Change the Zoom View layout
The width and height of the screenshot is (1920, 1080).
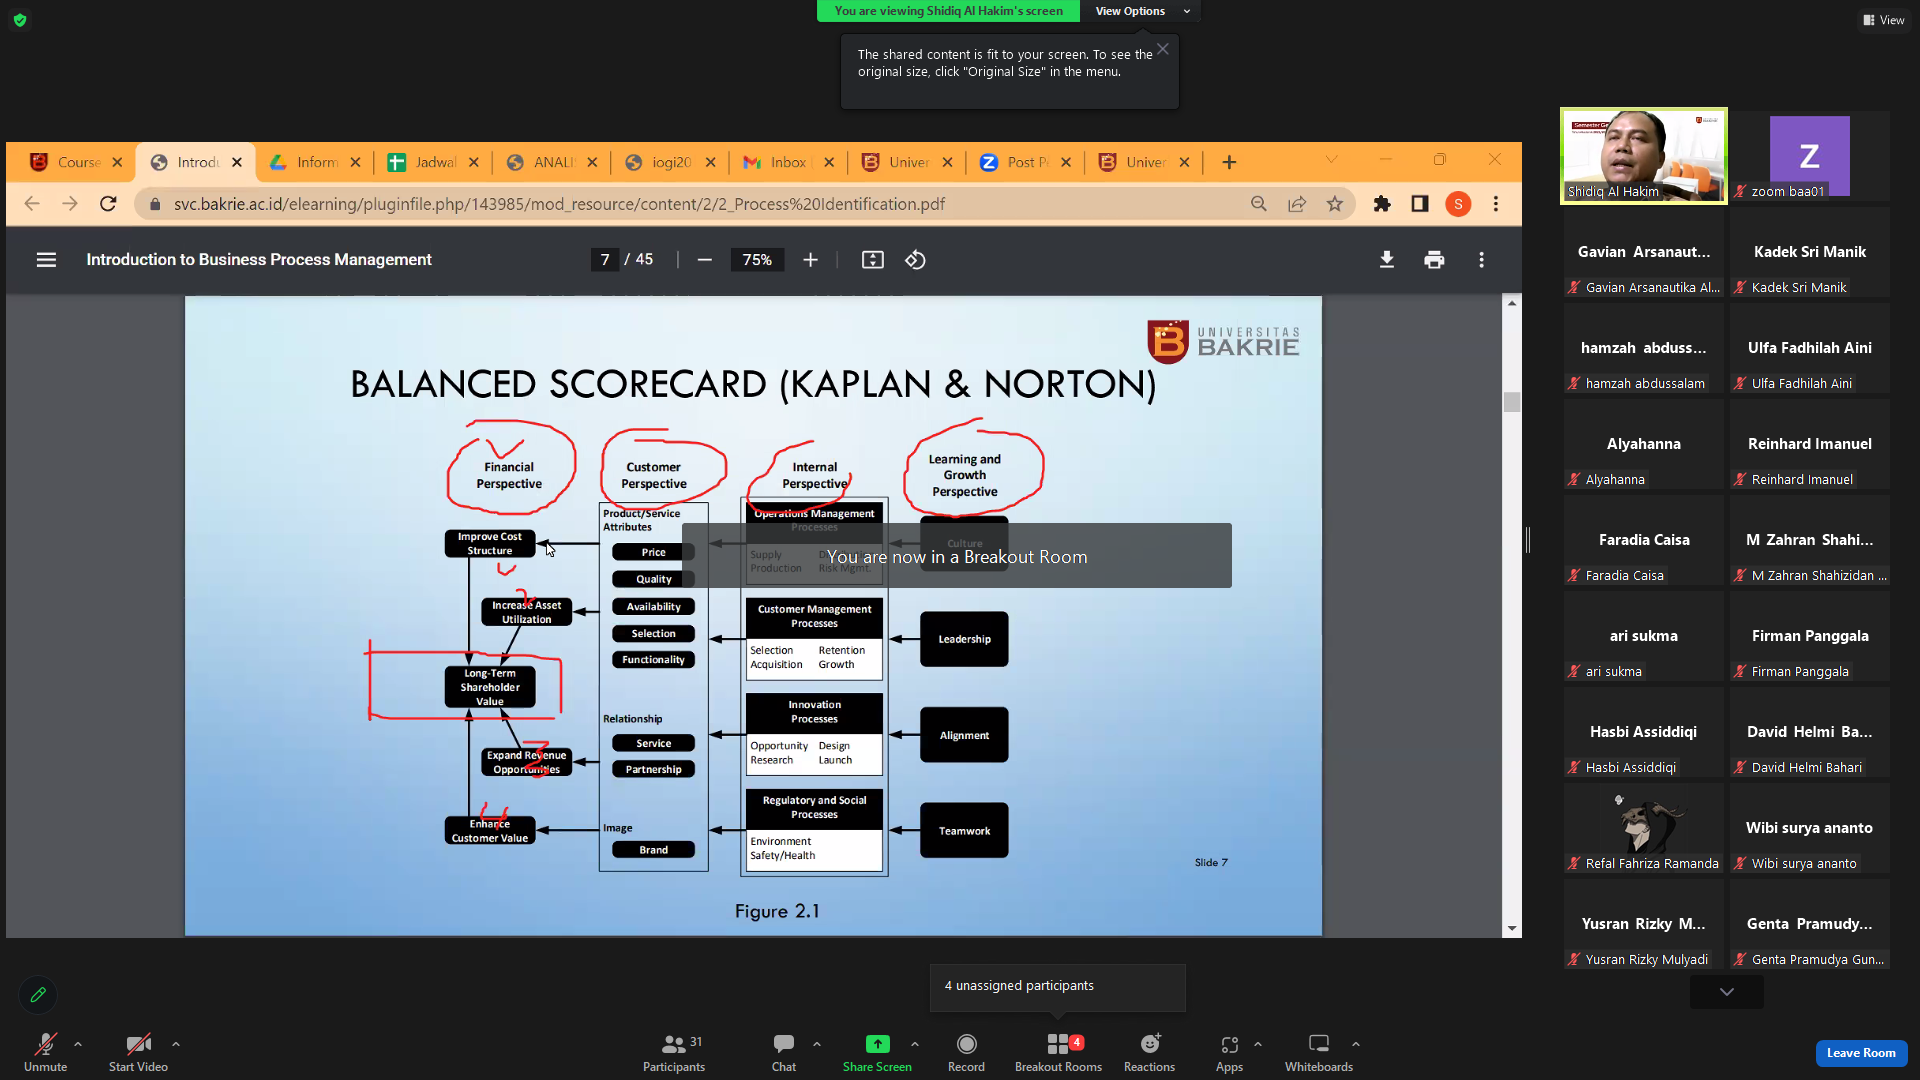(1883, 20)
